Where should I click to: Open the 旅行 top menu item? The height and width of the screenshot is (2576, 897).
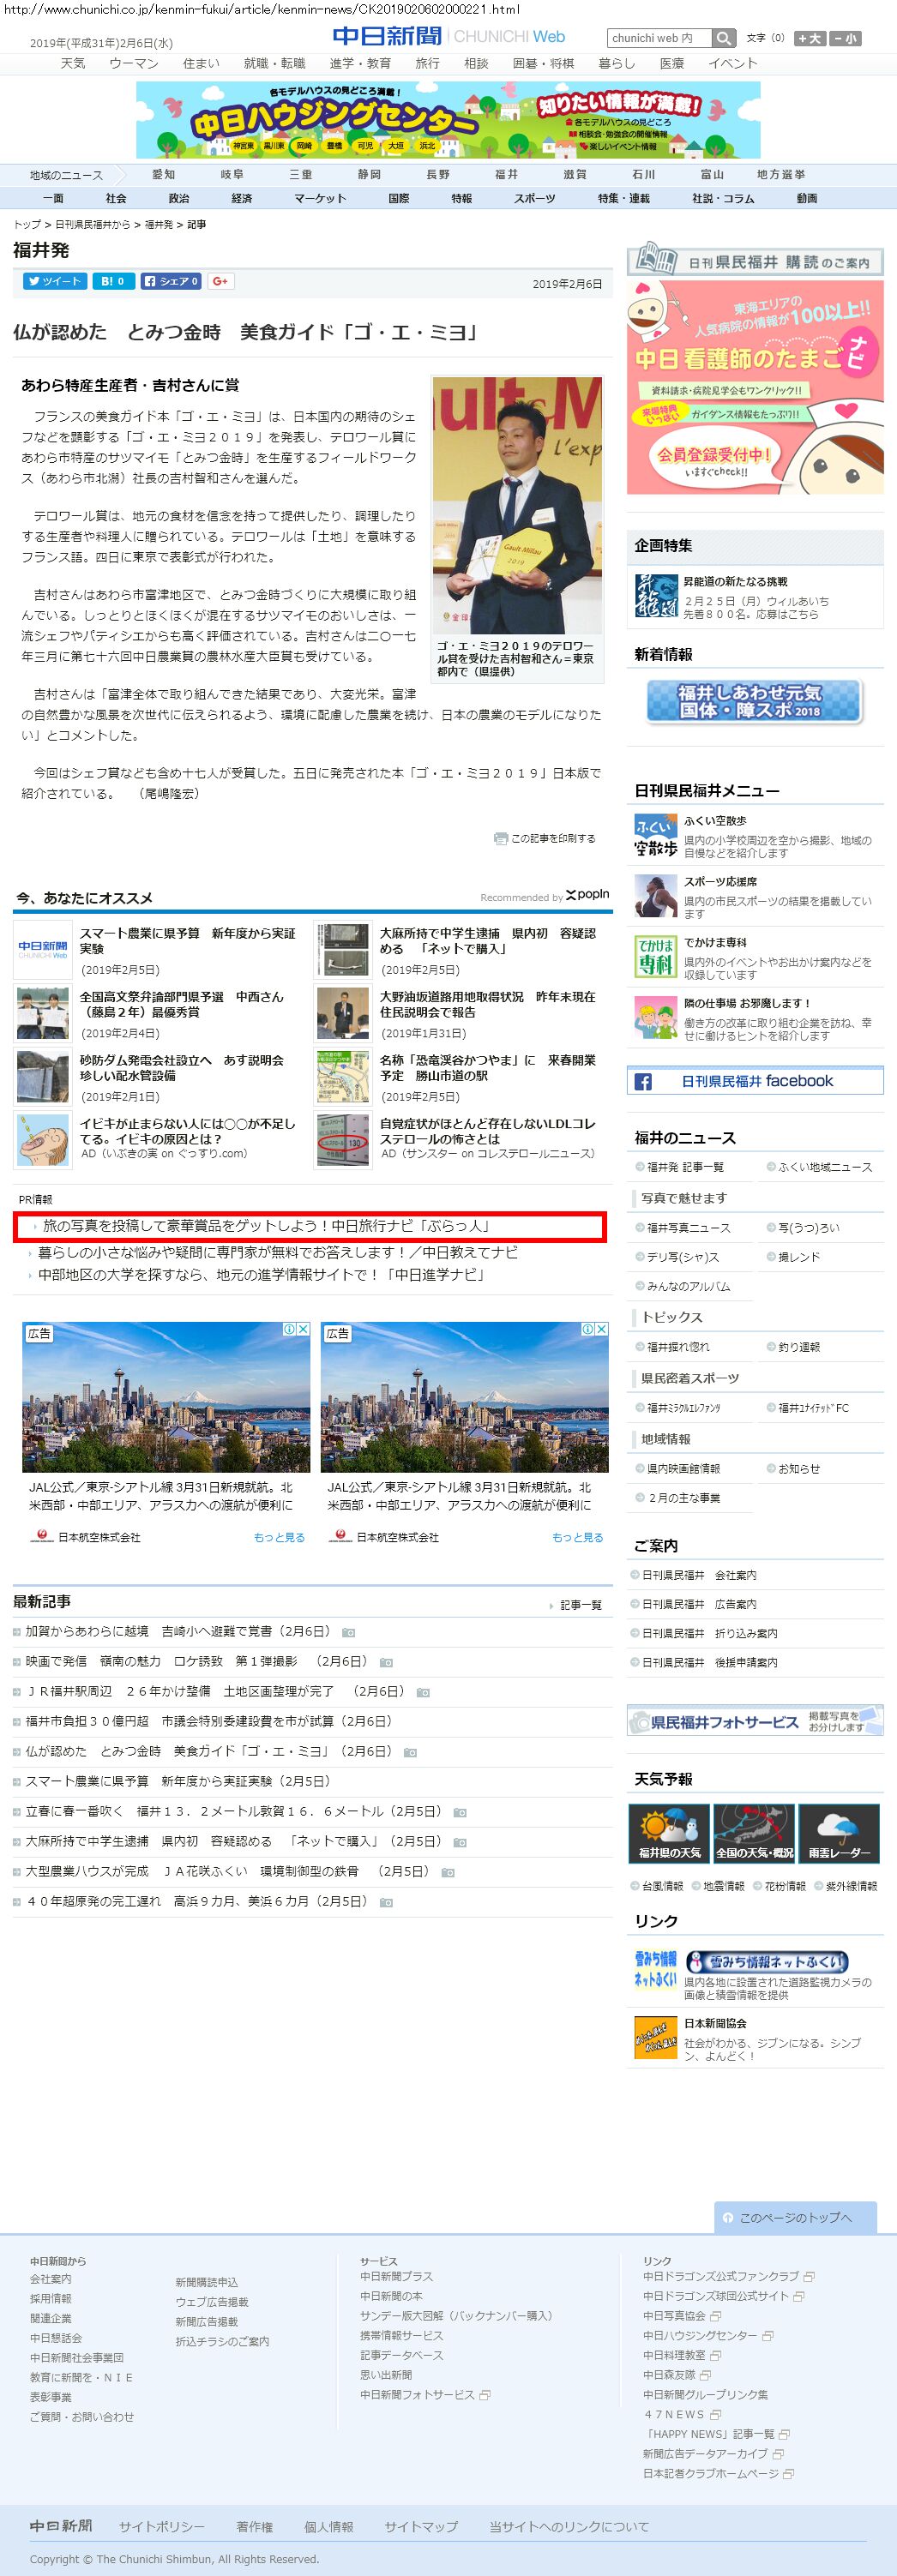(x=427, y=63)
